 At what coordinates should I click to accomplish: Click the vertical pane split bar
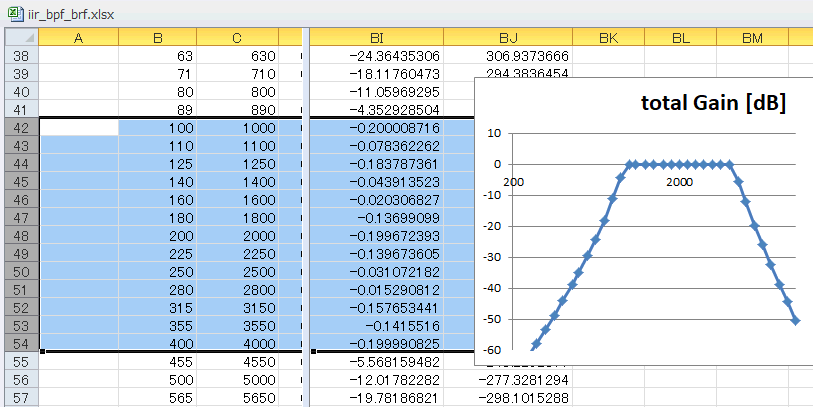coord(306,218)
